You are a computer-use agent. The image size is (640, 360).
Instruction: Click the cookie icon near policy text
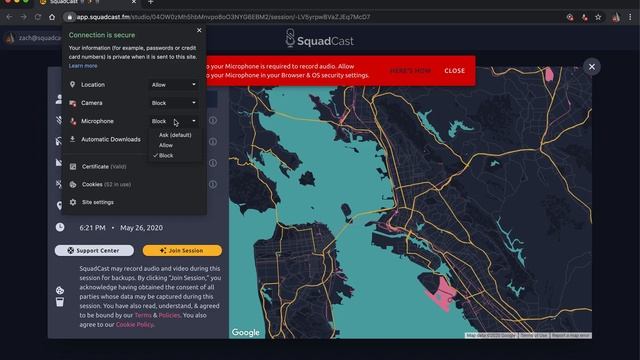(60, 290)
